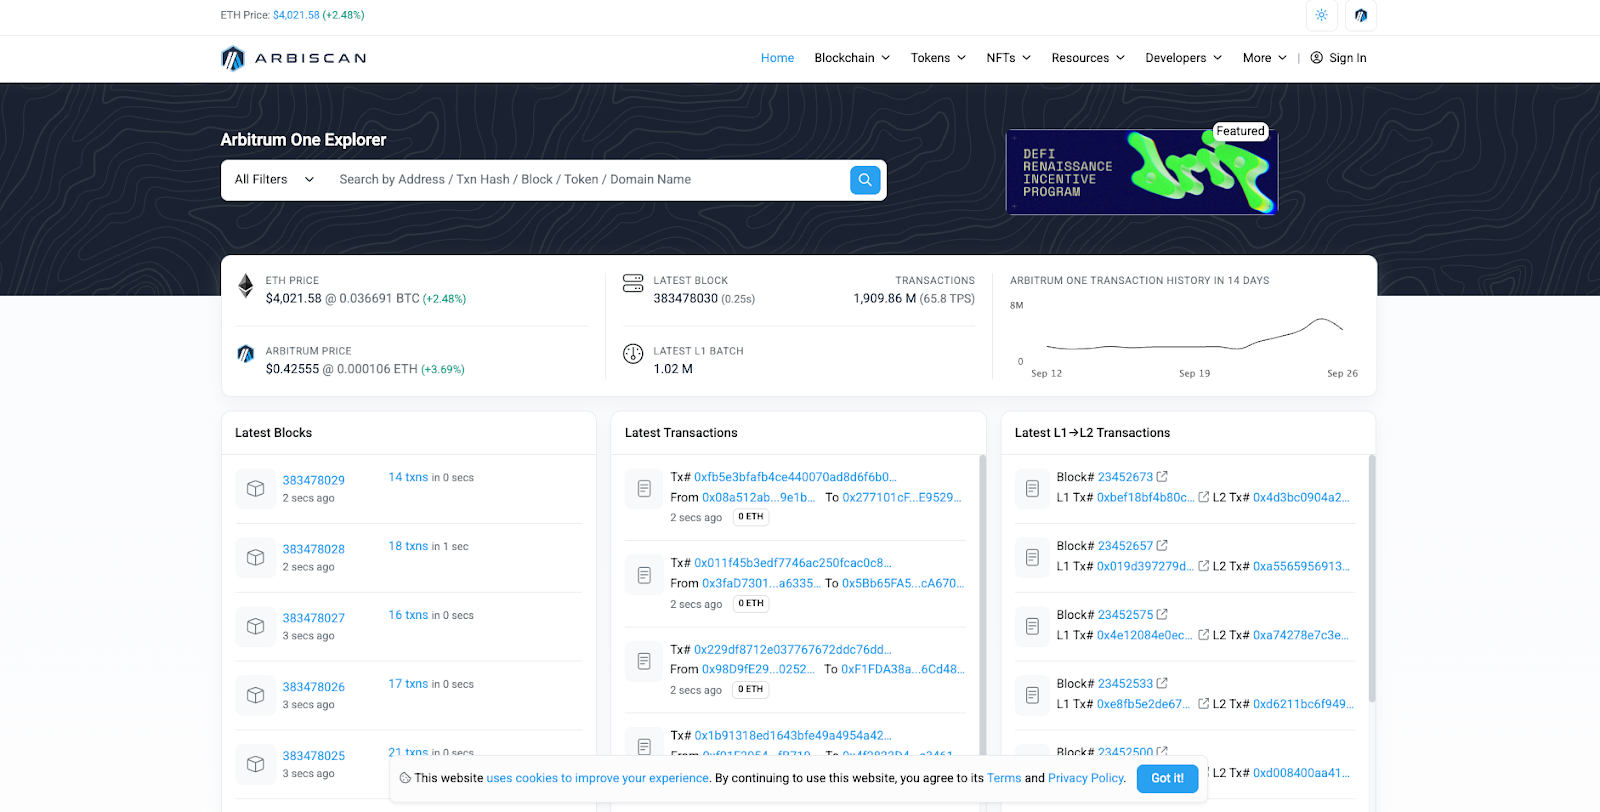Click the Latest Block server icon
1600x812 pixels.
pos(633,283)
